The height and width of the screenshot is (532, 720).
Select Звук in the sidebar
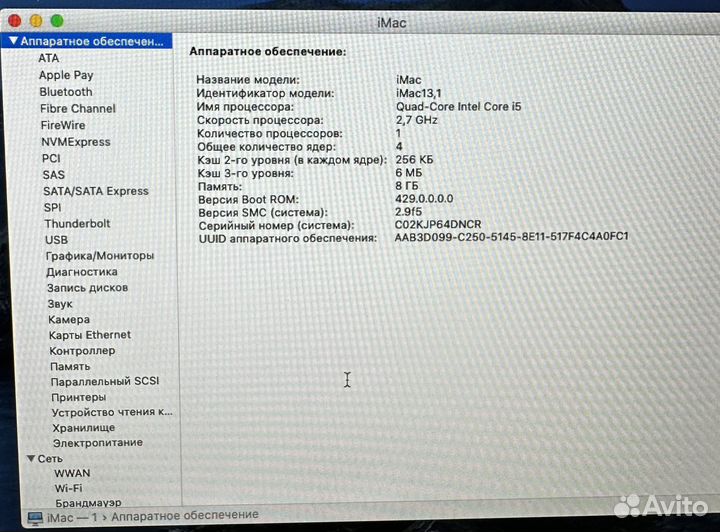(x=60, y=304)
